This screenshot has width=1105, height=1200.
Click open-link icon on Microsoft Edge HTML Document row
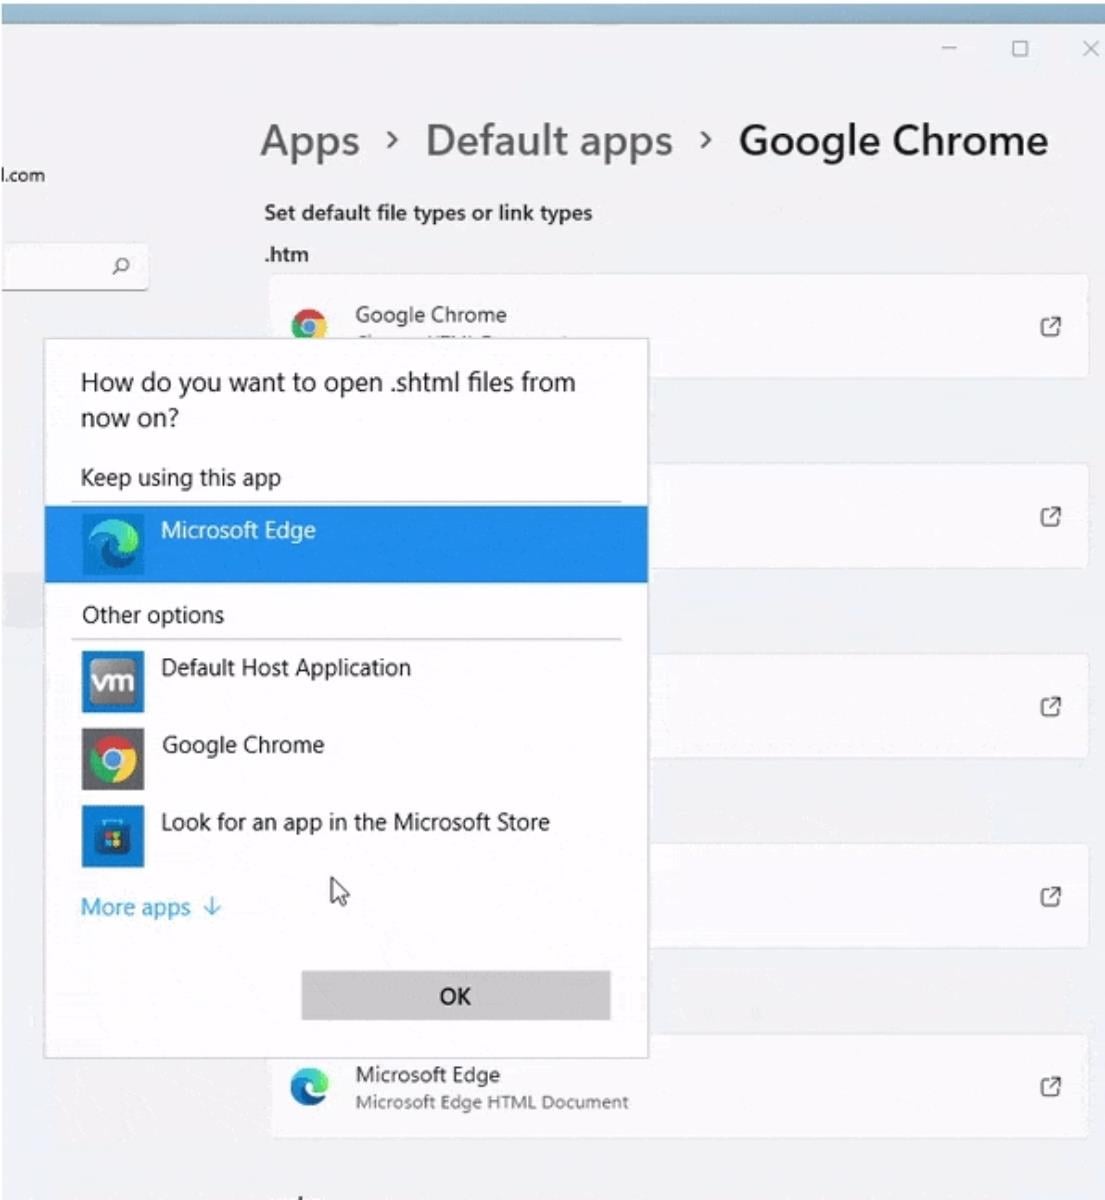tap(1050, 1086)
